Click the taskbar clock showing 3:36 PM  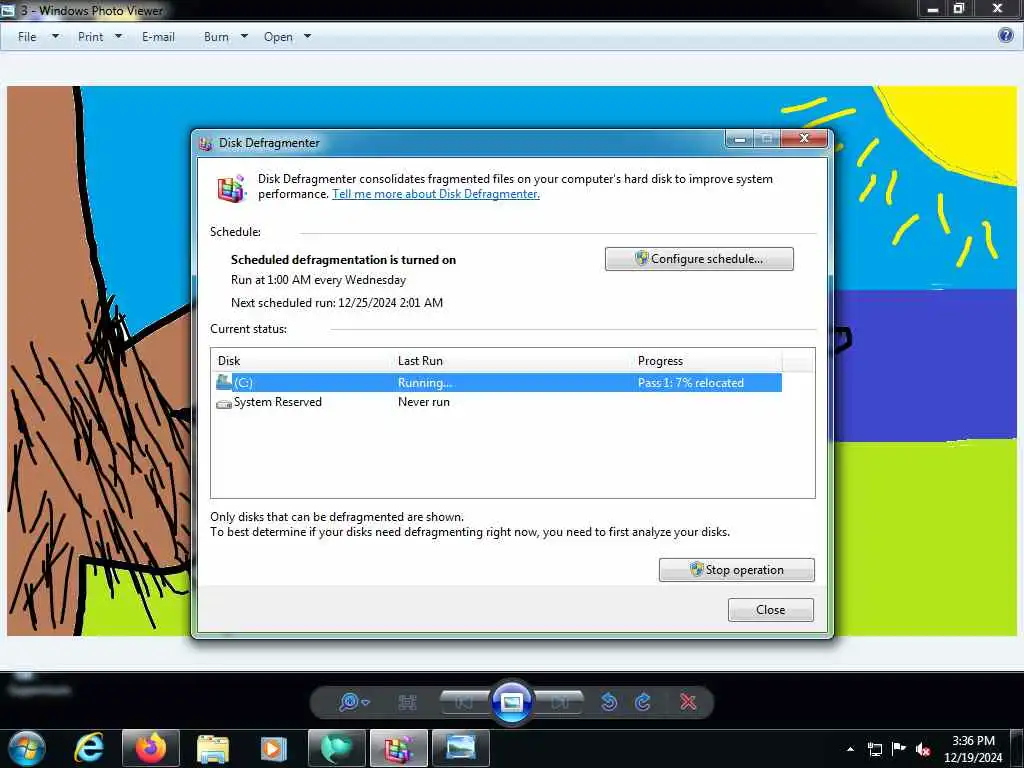pyautogui.click(x=973, y=749)
